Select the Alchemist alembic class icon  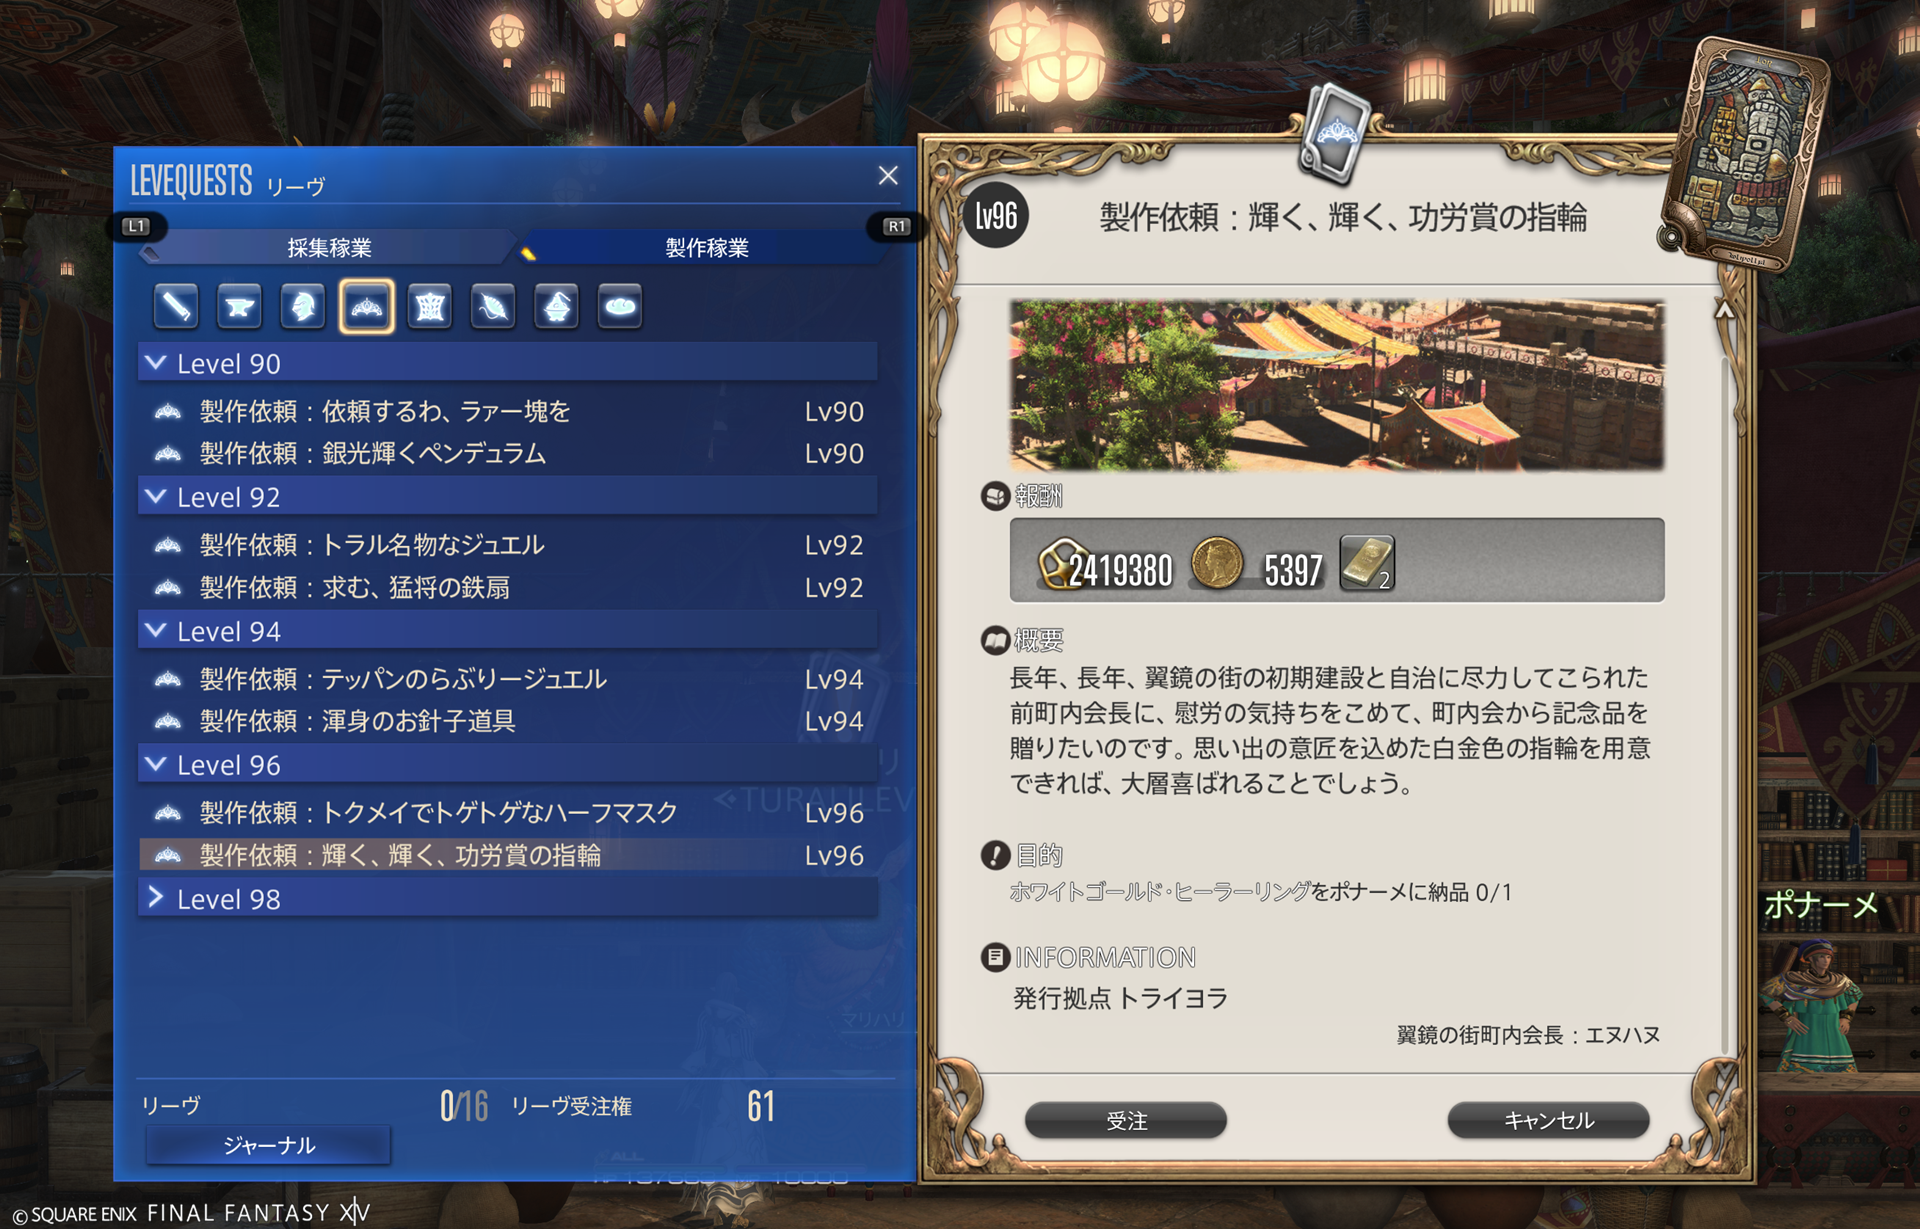point(557,307)
